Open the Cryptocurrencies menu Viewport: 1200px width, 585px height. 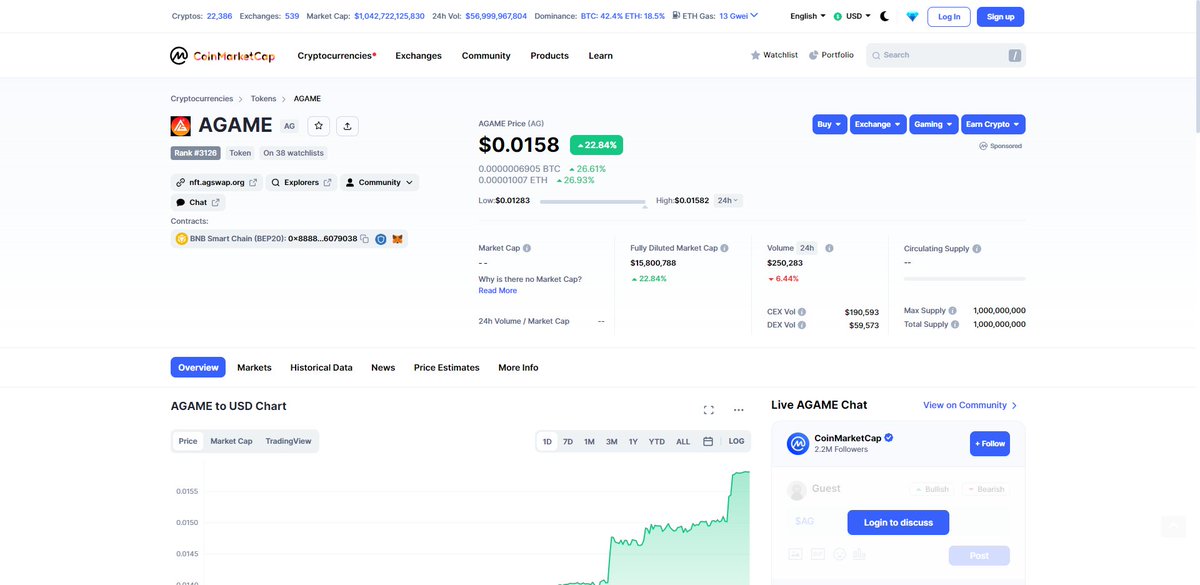[x=337, y=56]
